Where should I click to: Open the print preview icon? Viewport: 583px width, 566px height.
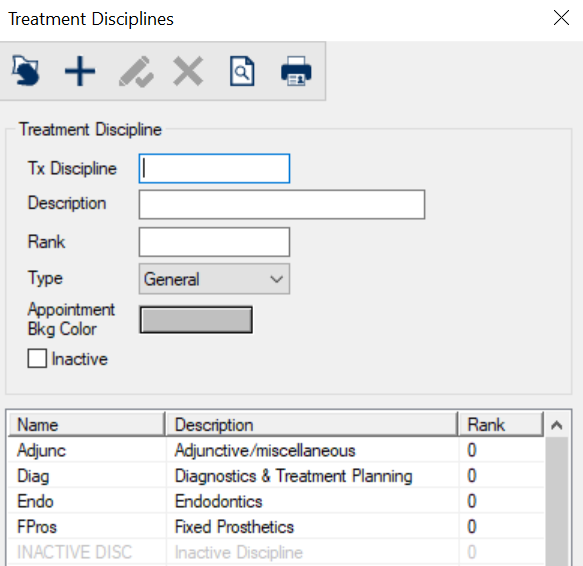(x=242, y=71)
